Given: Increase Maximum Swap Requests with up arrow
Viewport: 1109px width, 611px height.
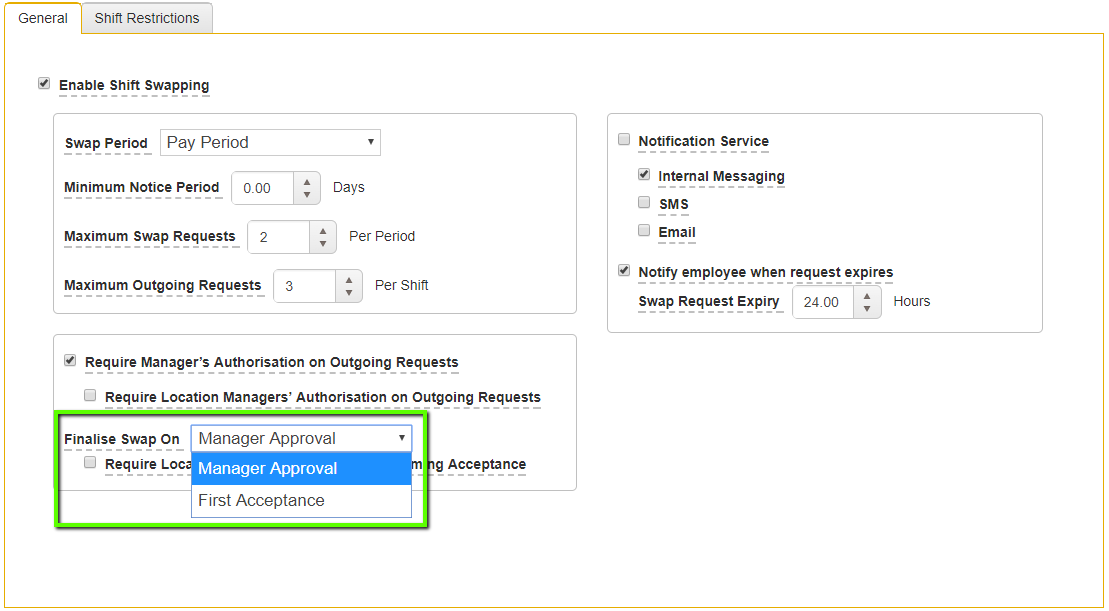Looking at the screenshot, I should [x=323, y=230].
